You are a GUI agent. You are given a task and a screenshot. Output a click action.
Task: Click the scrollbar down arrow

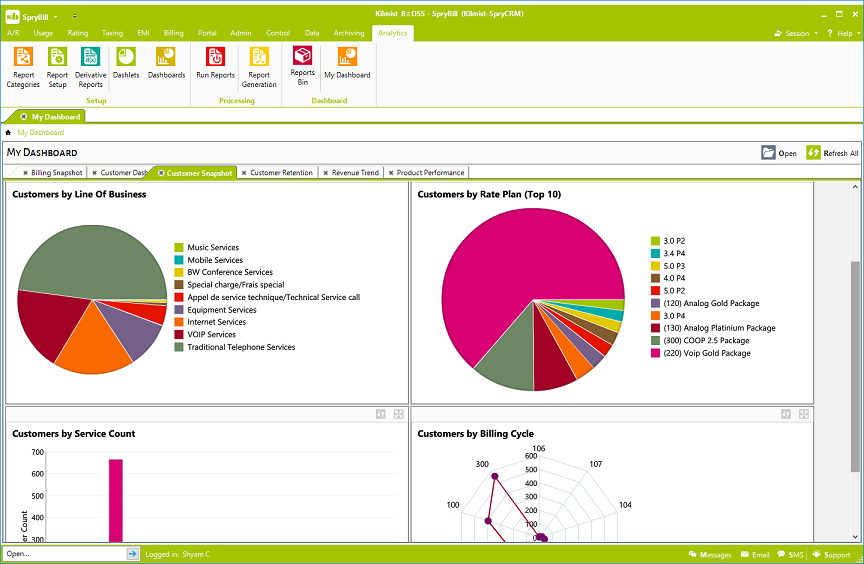[855, 536]
